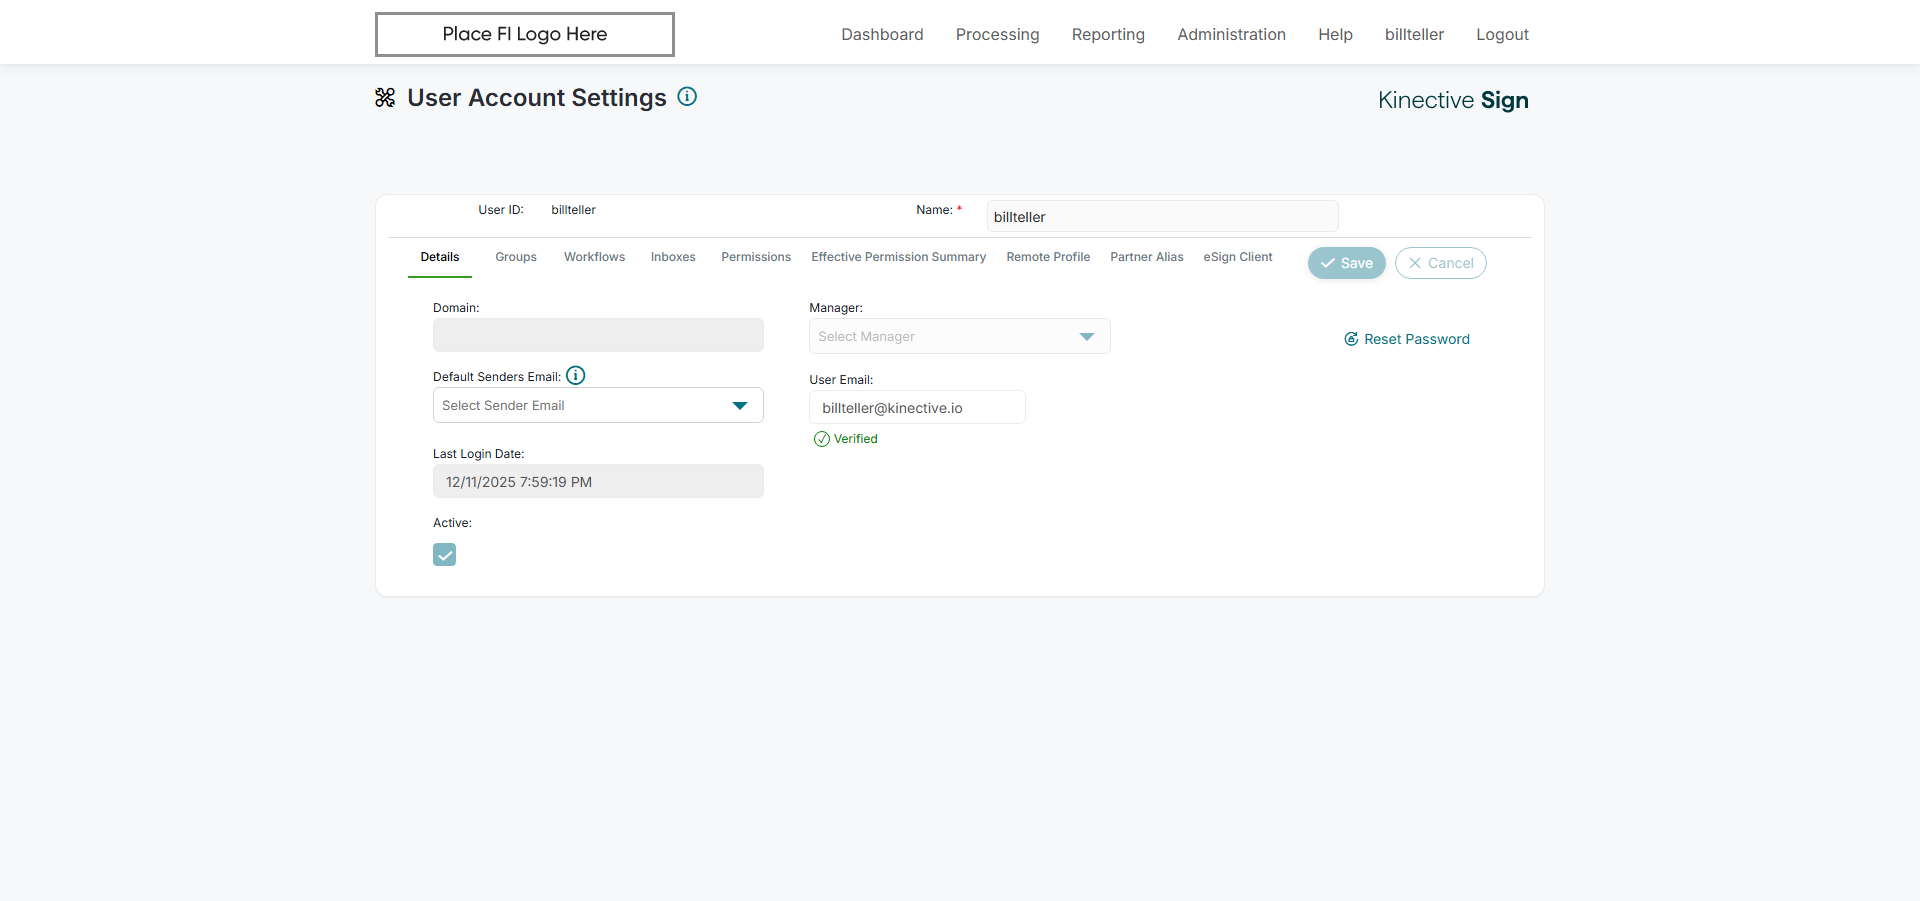Click the billteller user menu item
This screenshot has height=901, width=1920.
click(x=1414, y=34)
